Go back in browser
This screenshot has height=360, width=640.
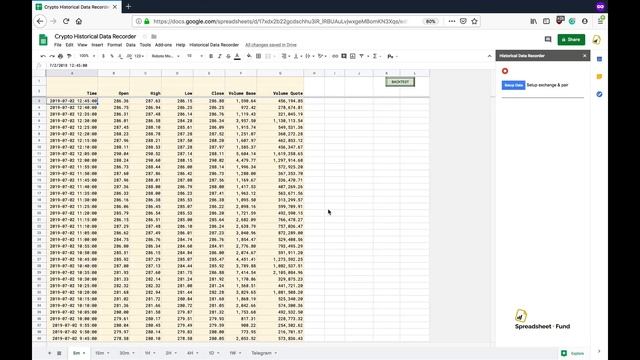click(40, 21)
